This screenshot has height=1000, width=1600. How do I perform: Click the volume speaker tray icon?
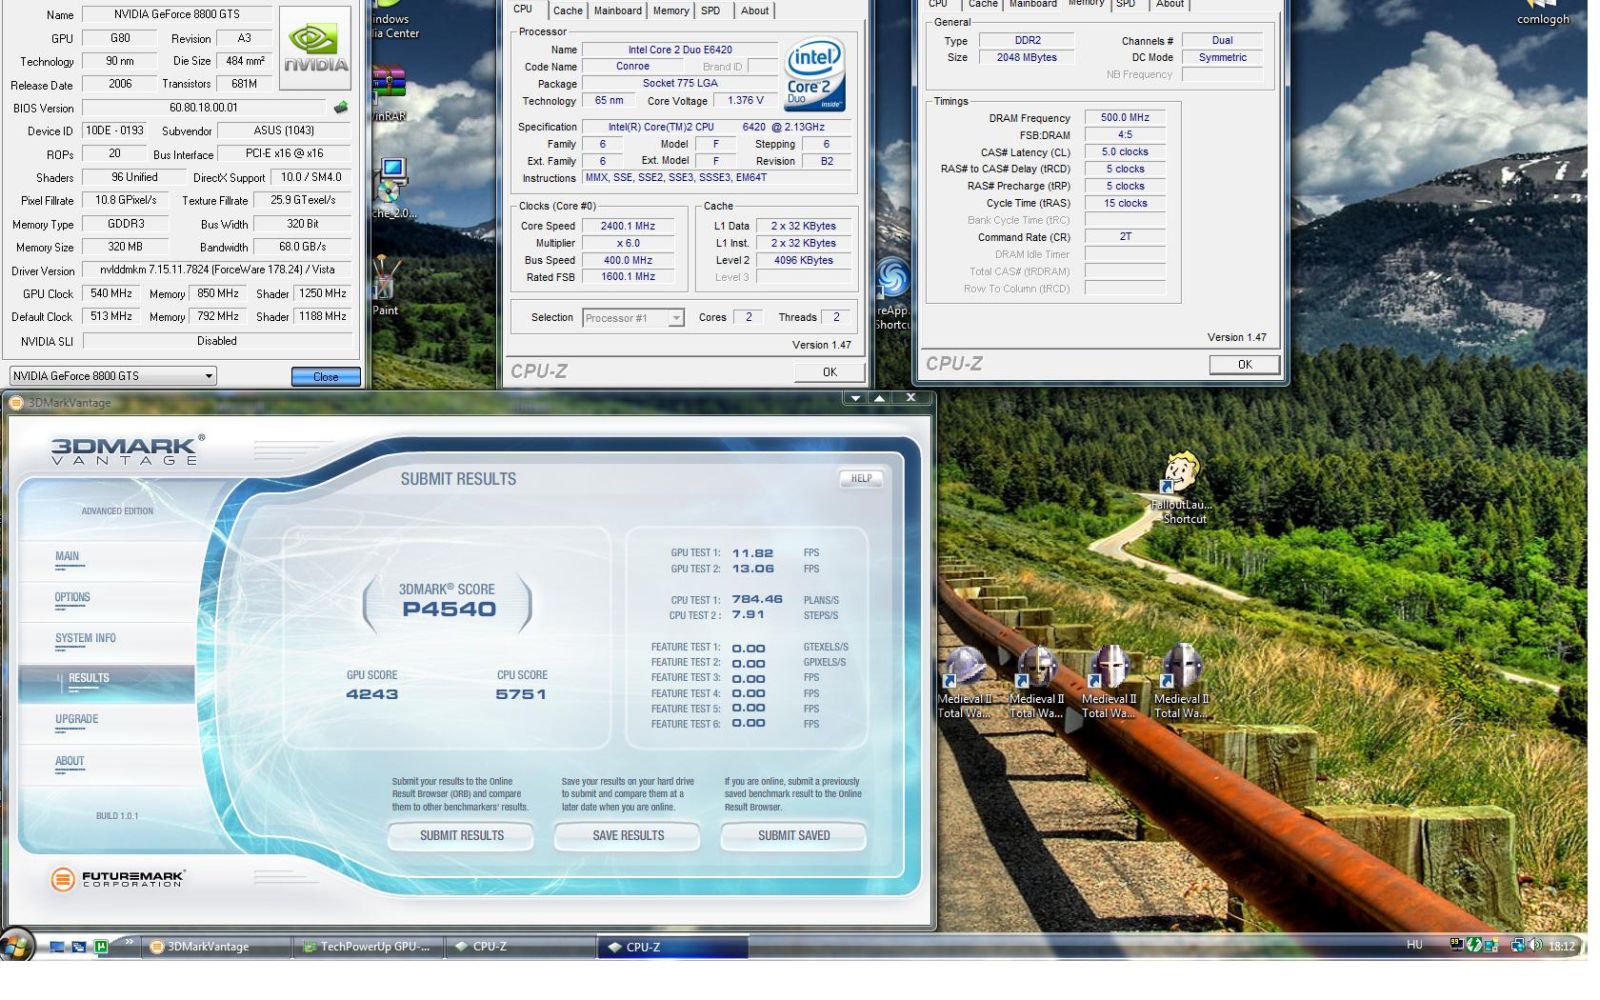click(1536, 945)
